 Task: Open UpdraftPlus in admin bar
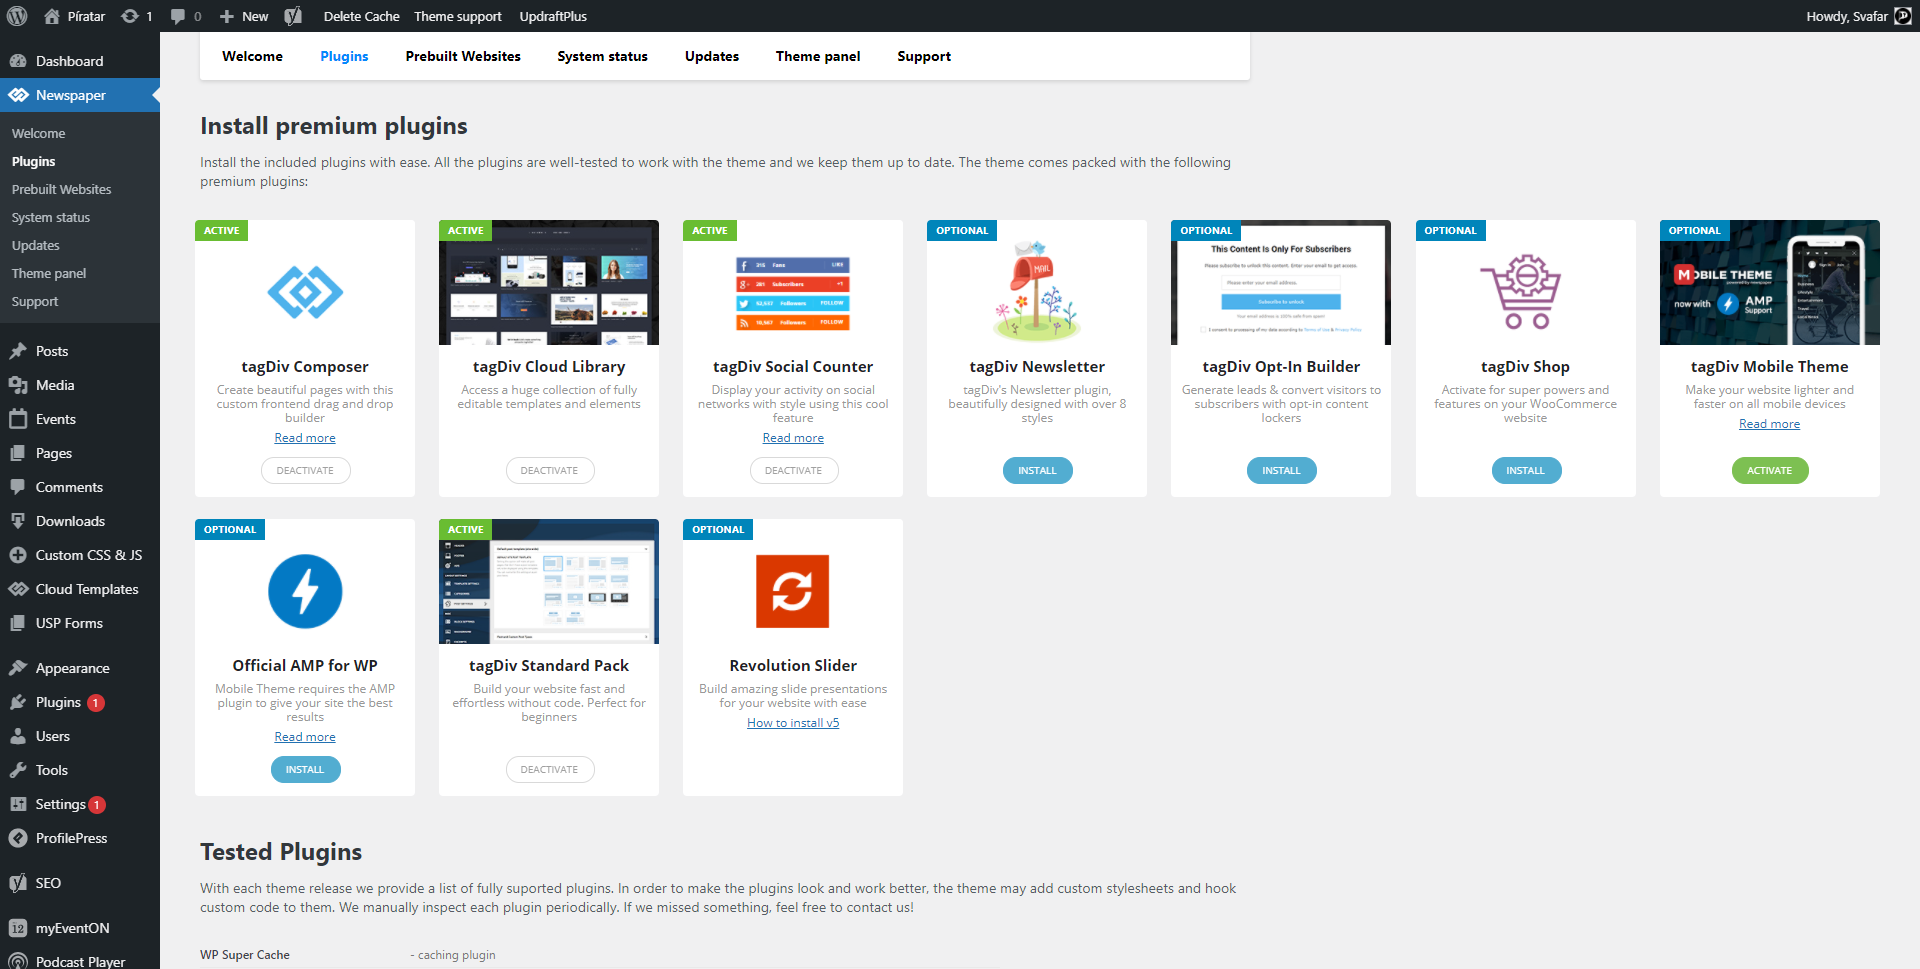553,16
